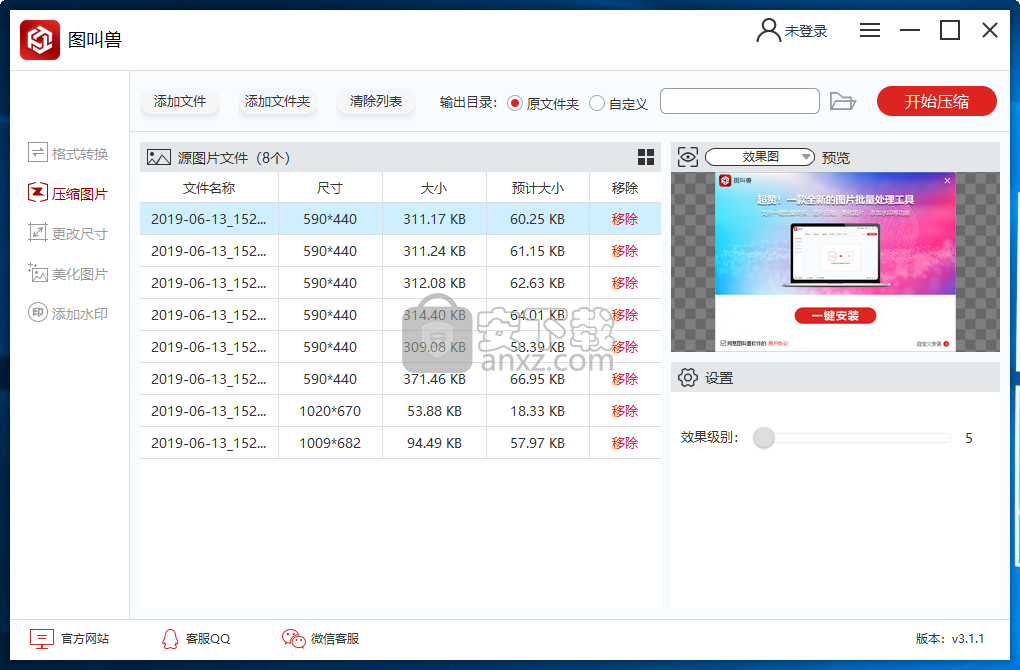Switch to grid view icon
This screenshot has height=670, width=1020.
pos(646,157)
